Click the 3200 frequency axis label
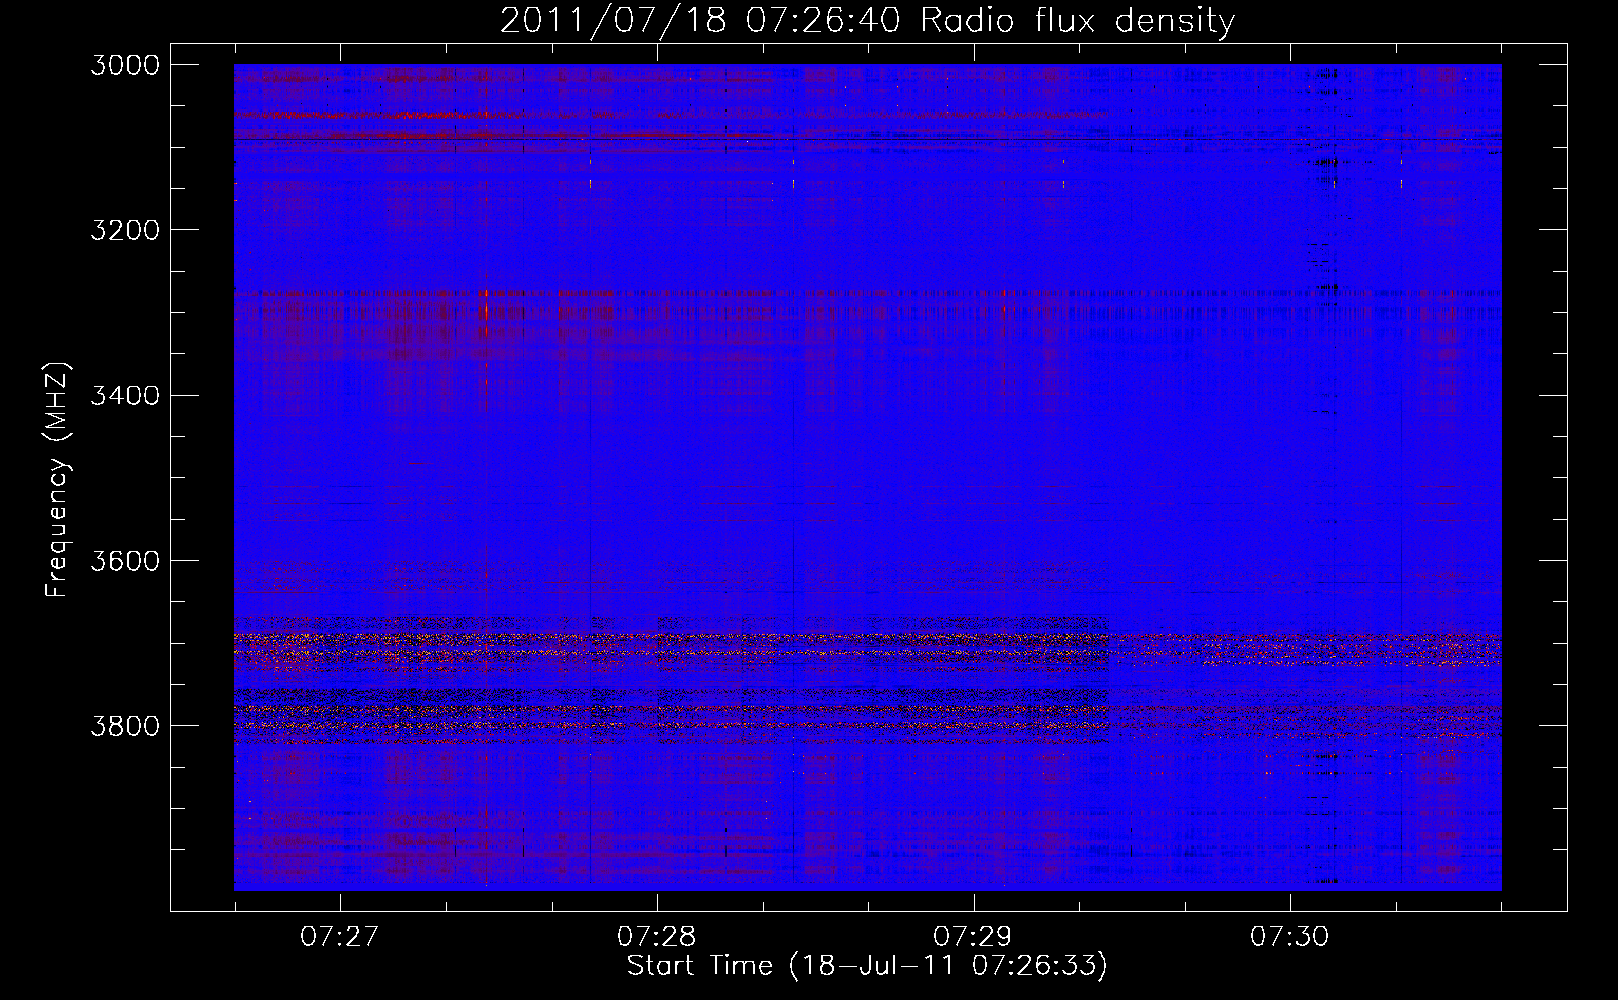The height and width of the screenshot is (1000, 1618). tap(125, 230)
